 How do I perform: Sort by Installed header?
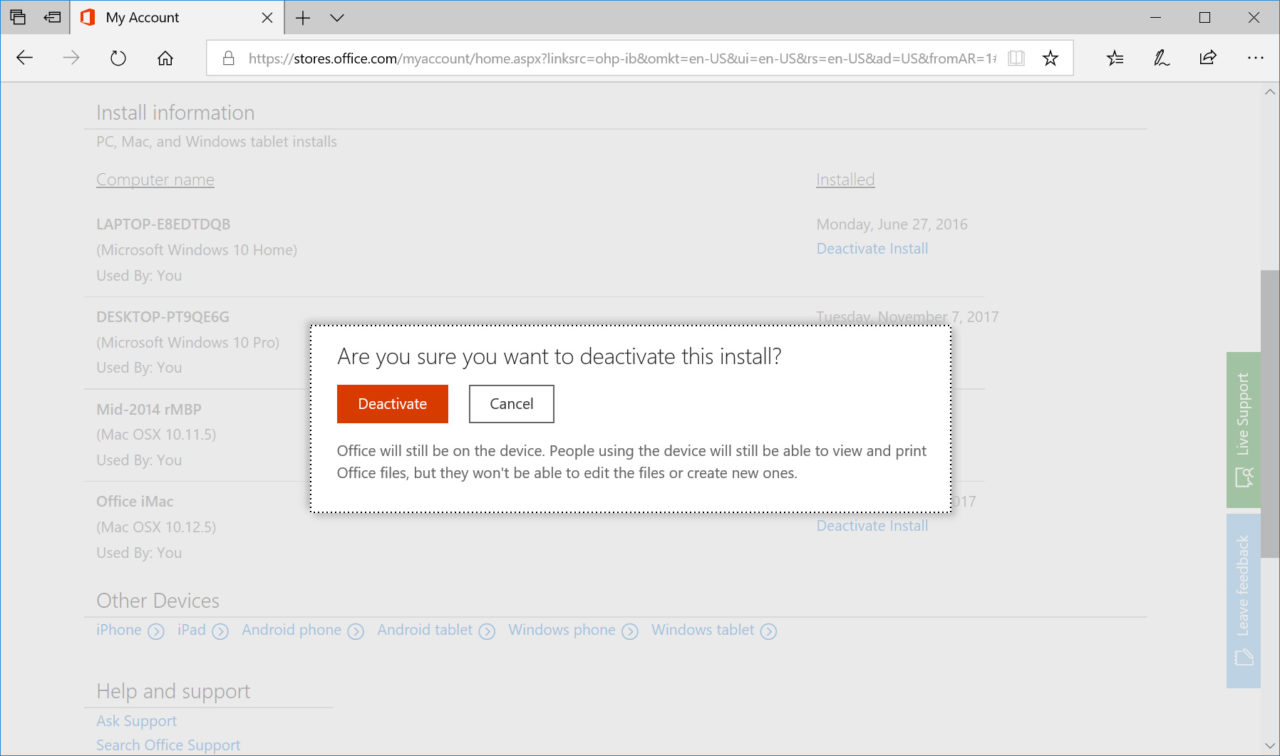click(845, 180)
